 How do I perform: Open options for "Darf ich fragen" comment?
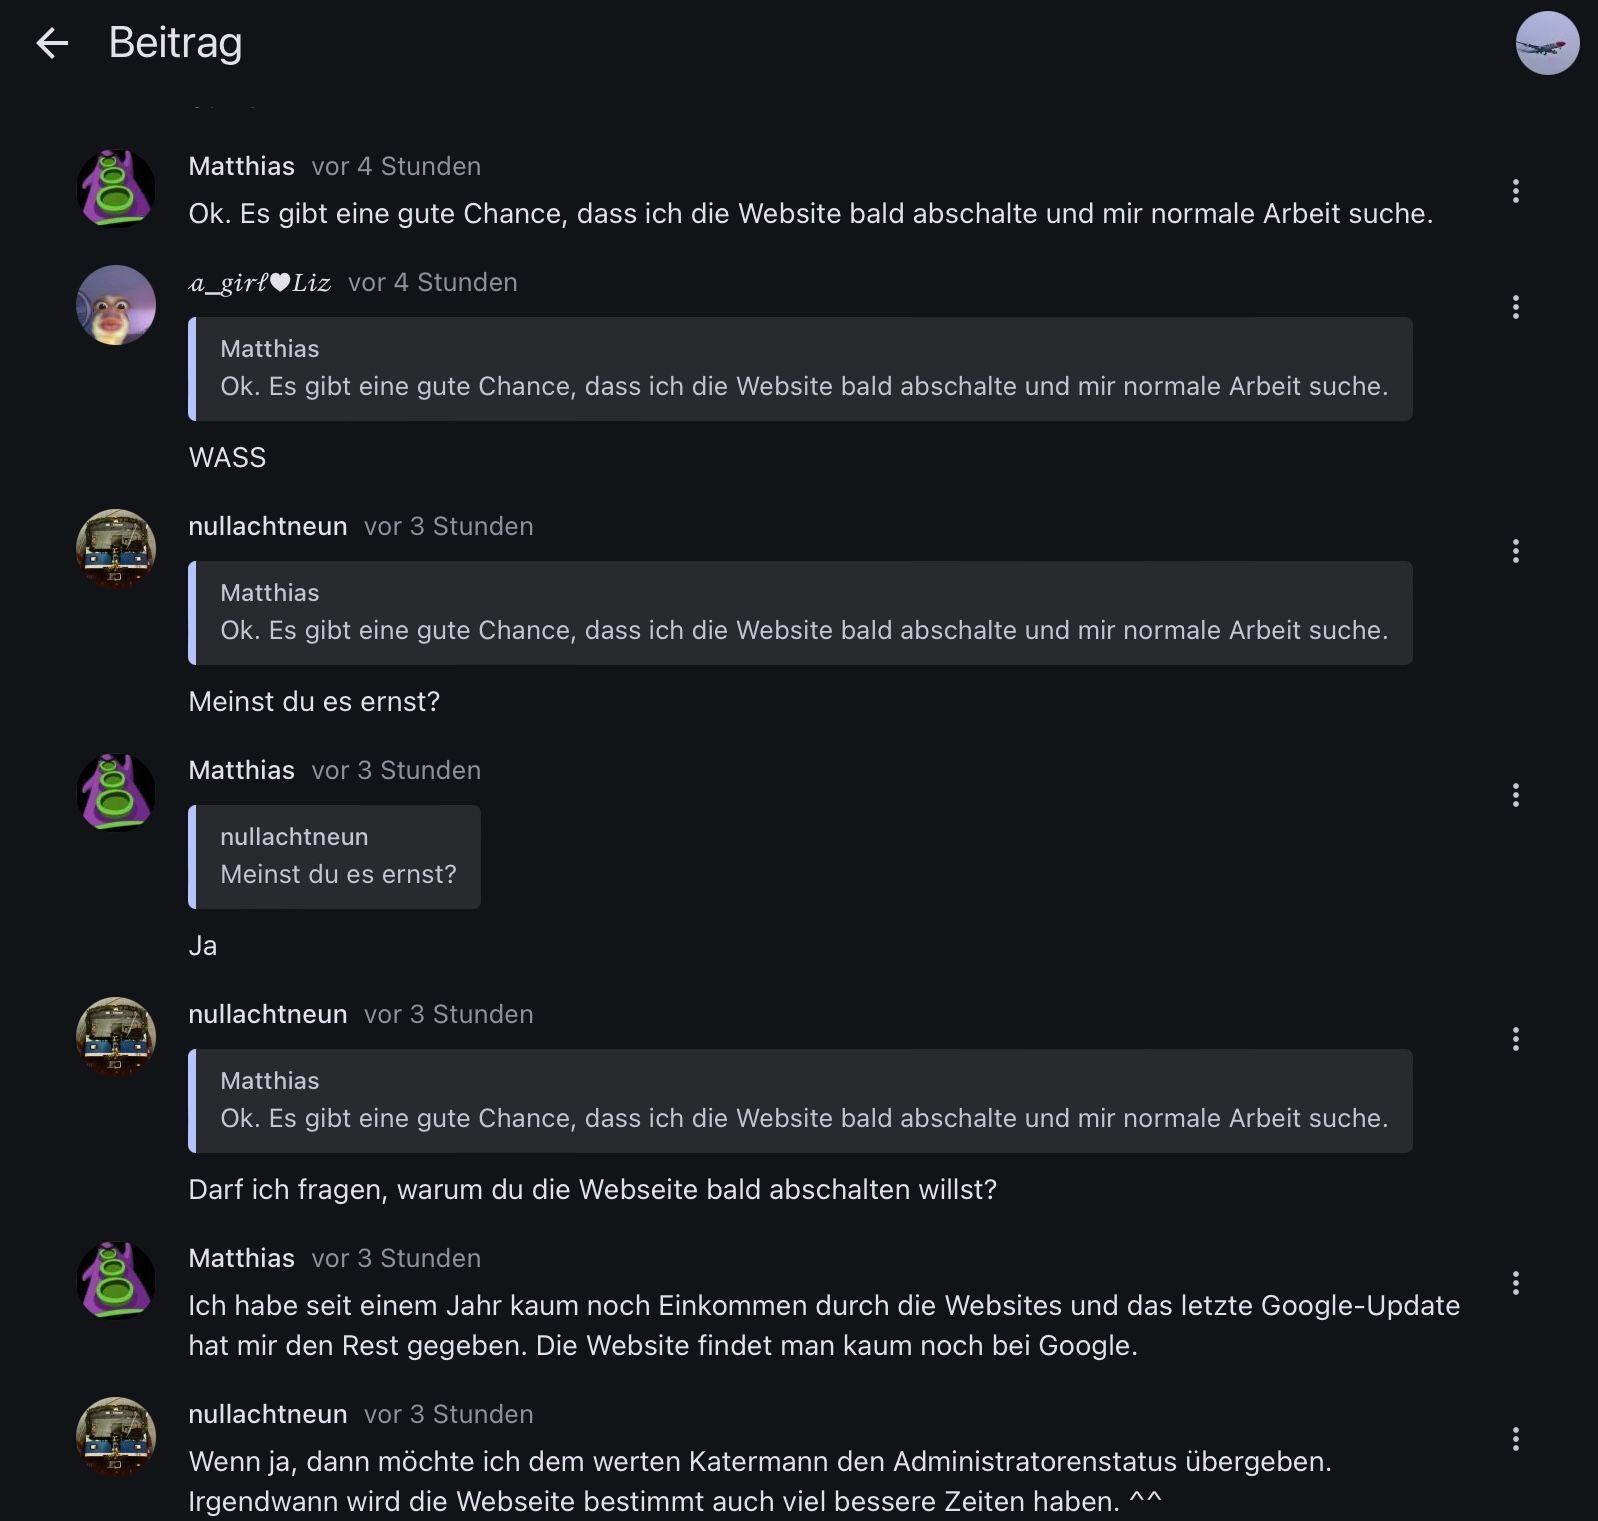(x=1516, y=1039)
